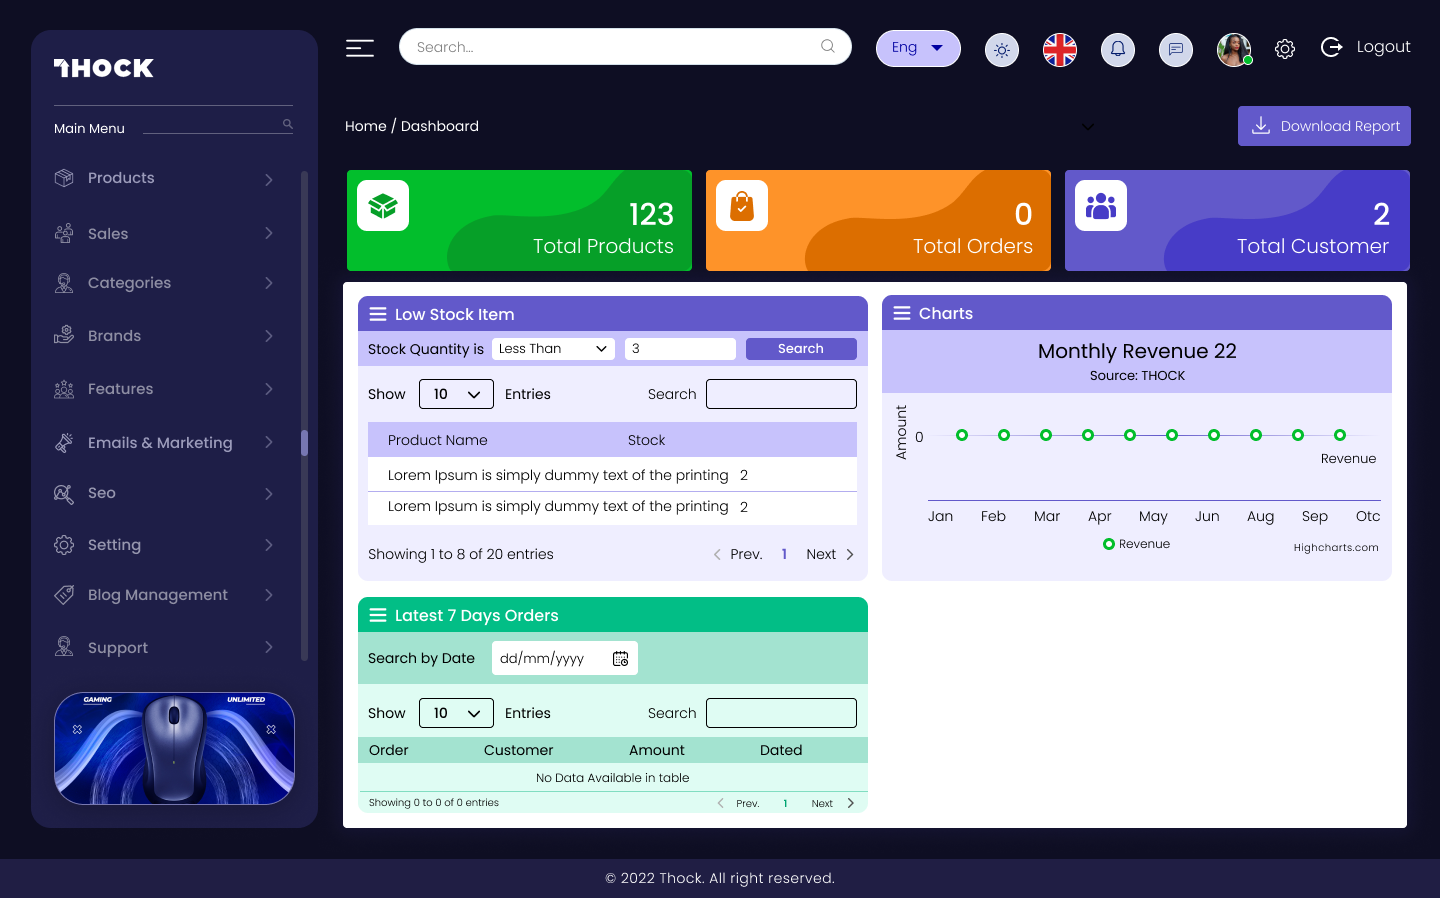Click Logout in the top bar

click(x=1366, y=47)
